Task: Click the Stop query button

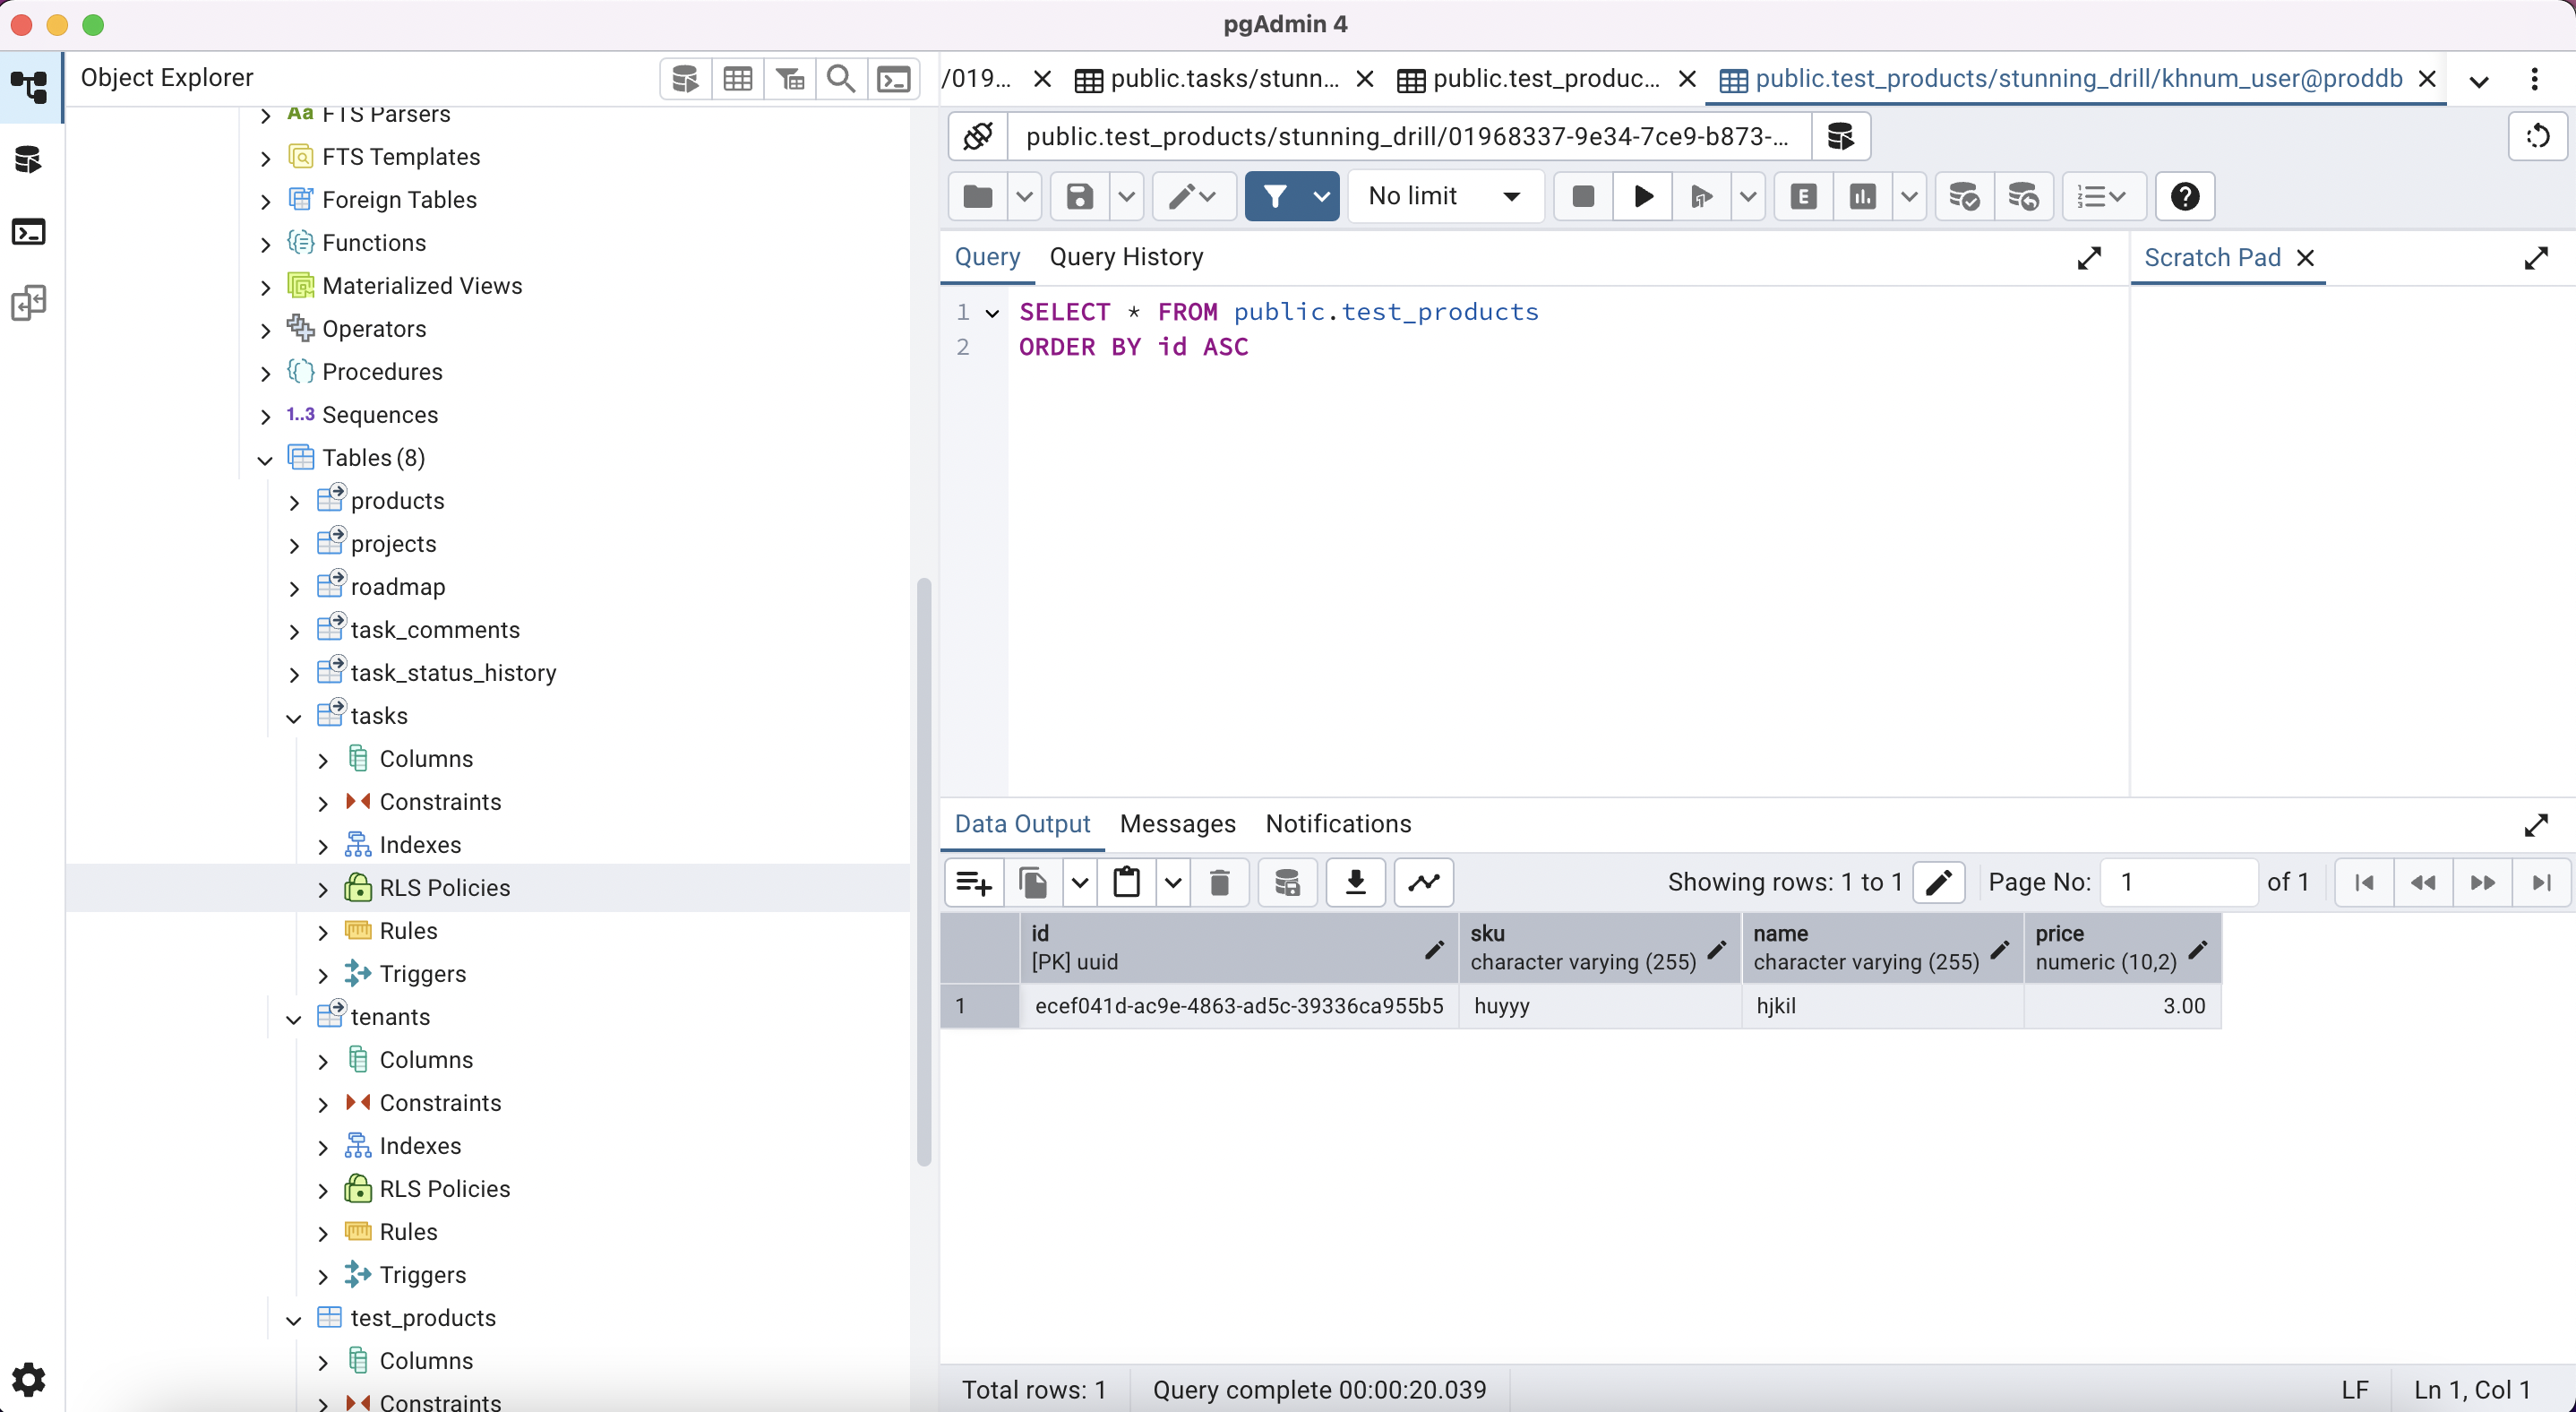Action: click(1583, 196)
